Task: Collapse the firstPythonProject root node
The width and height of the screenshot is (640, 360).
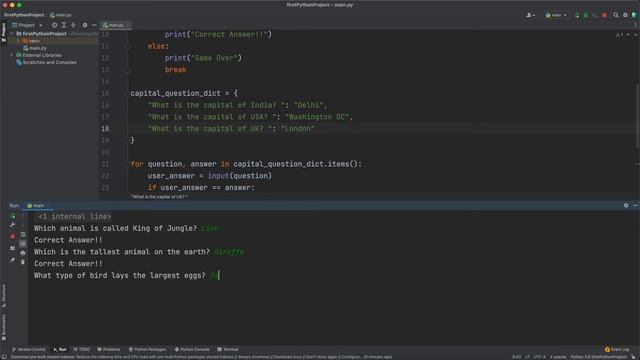Action: click(x=12, y=33)
